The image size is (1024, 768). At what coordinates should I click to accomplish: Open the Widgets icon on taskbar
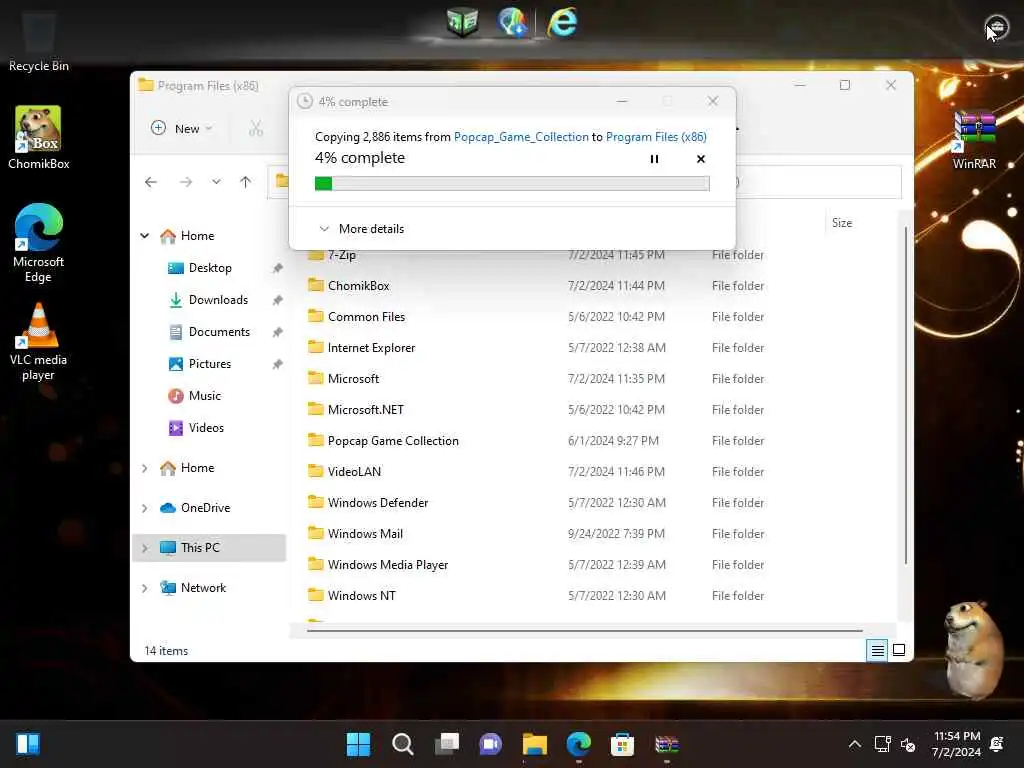(x=28, y=744)
